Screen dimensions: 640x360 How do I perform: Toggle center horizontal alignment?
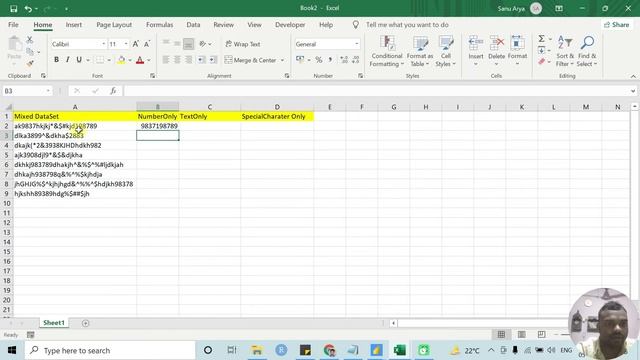(x=177, y=60)
